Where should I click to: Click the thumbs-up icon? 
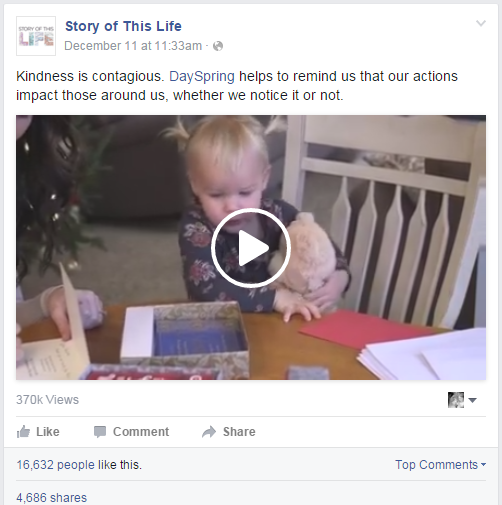23,432
